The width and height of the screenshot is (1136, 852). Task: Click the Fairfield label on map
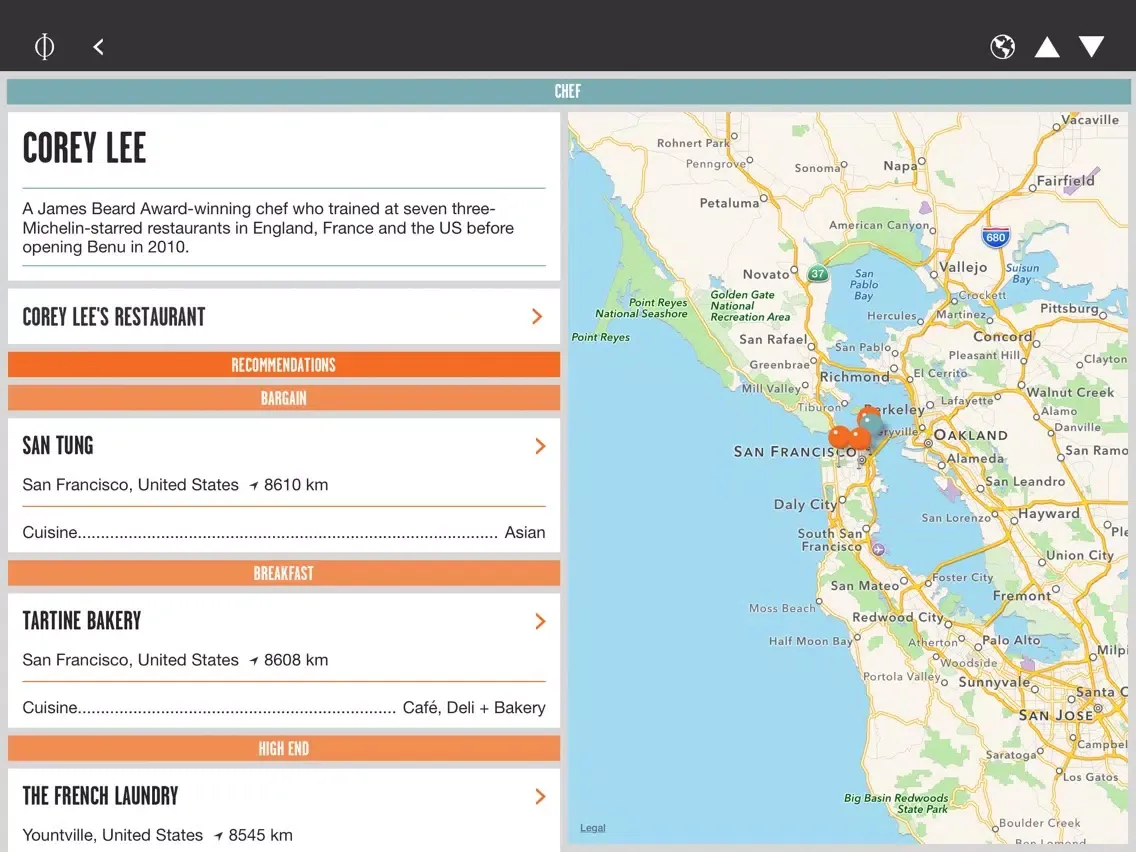tap(1066, 180)
